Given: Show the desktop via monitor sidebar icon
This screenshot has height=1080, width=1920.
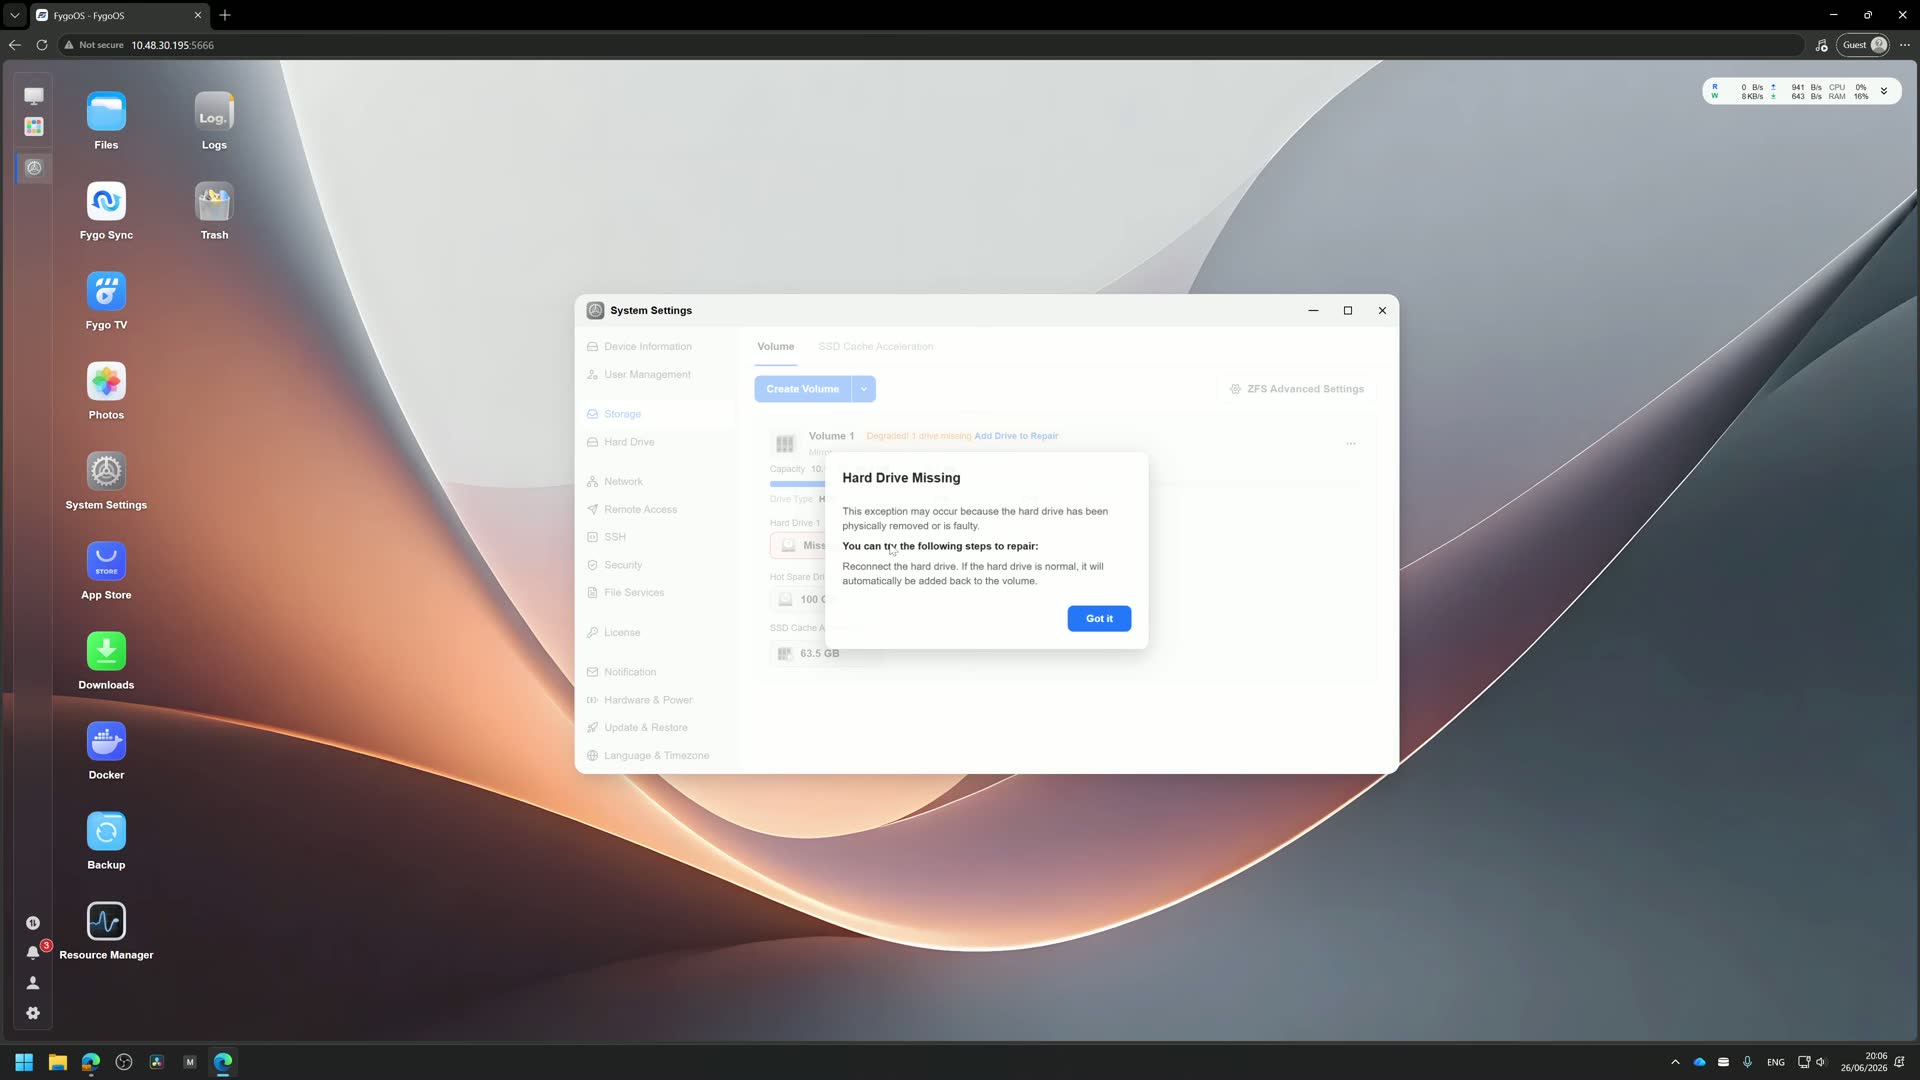Looking at the screenshot, I should [34, 96].
